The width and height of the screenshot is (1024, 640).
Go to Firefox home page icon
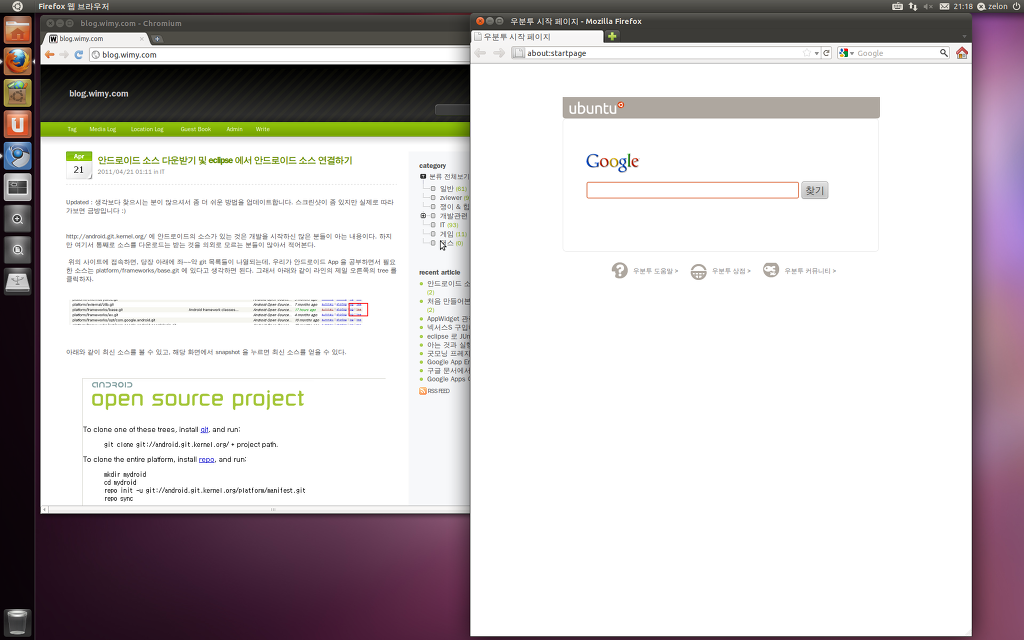(962, 53)
